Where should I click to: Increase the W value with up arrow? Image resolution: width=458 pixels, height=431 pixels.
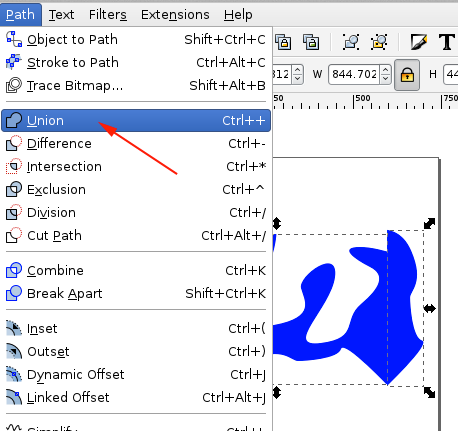(386, 70)
